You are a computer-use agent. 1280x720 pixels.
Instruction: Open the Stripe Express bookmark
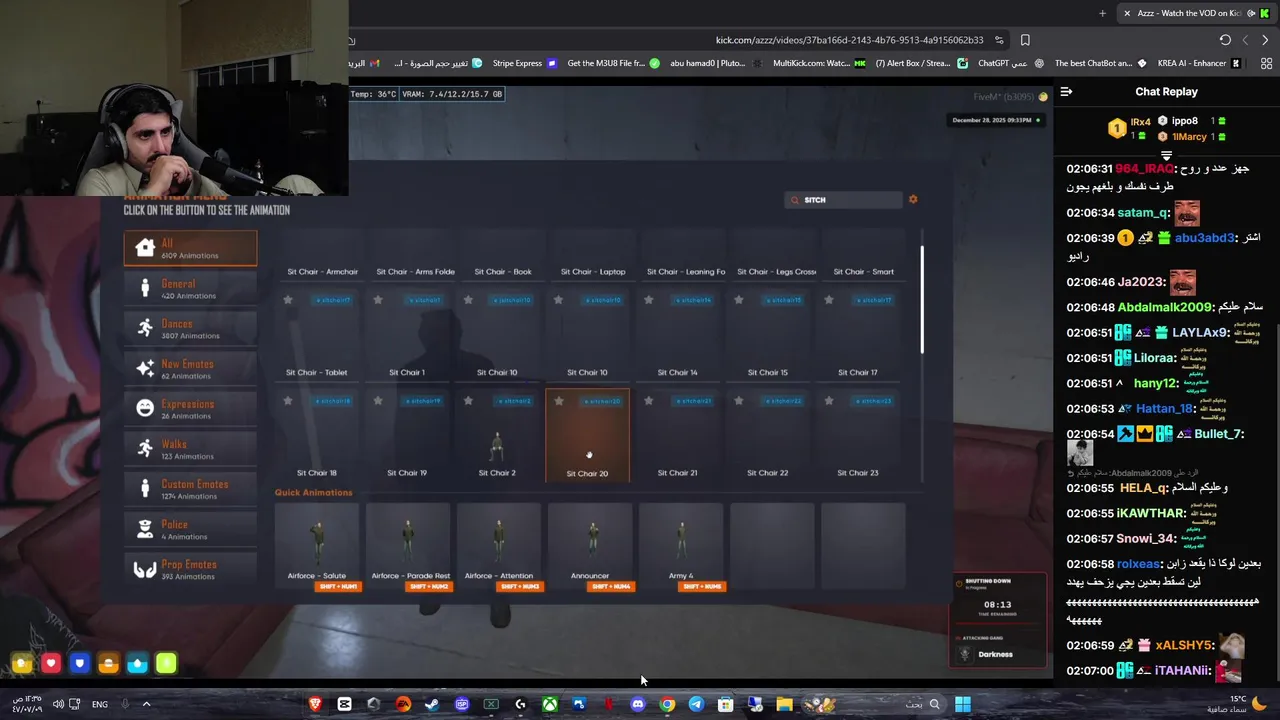pyautogui.click(x=525, y=63)
